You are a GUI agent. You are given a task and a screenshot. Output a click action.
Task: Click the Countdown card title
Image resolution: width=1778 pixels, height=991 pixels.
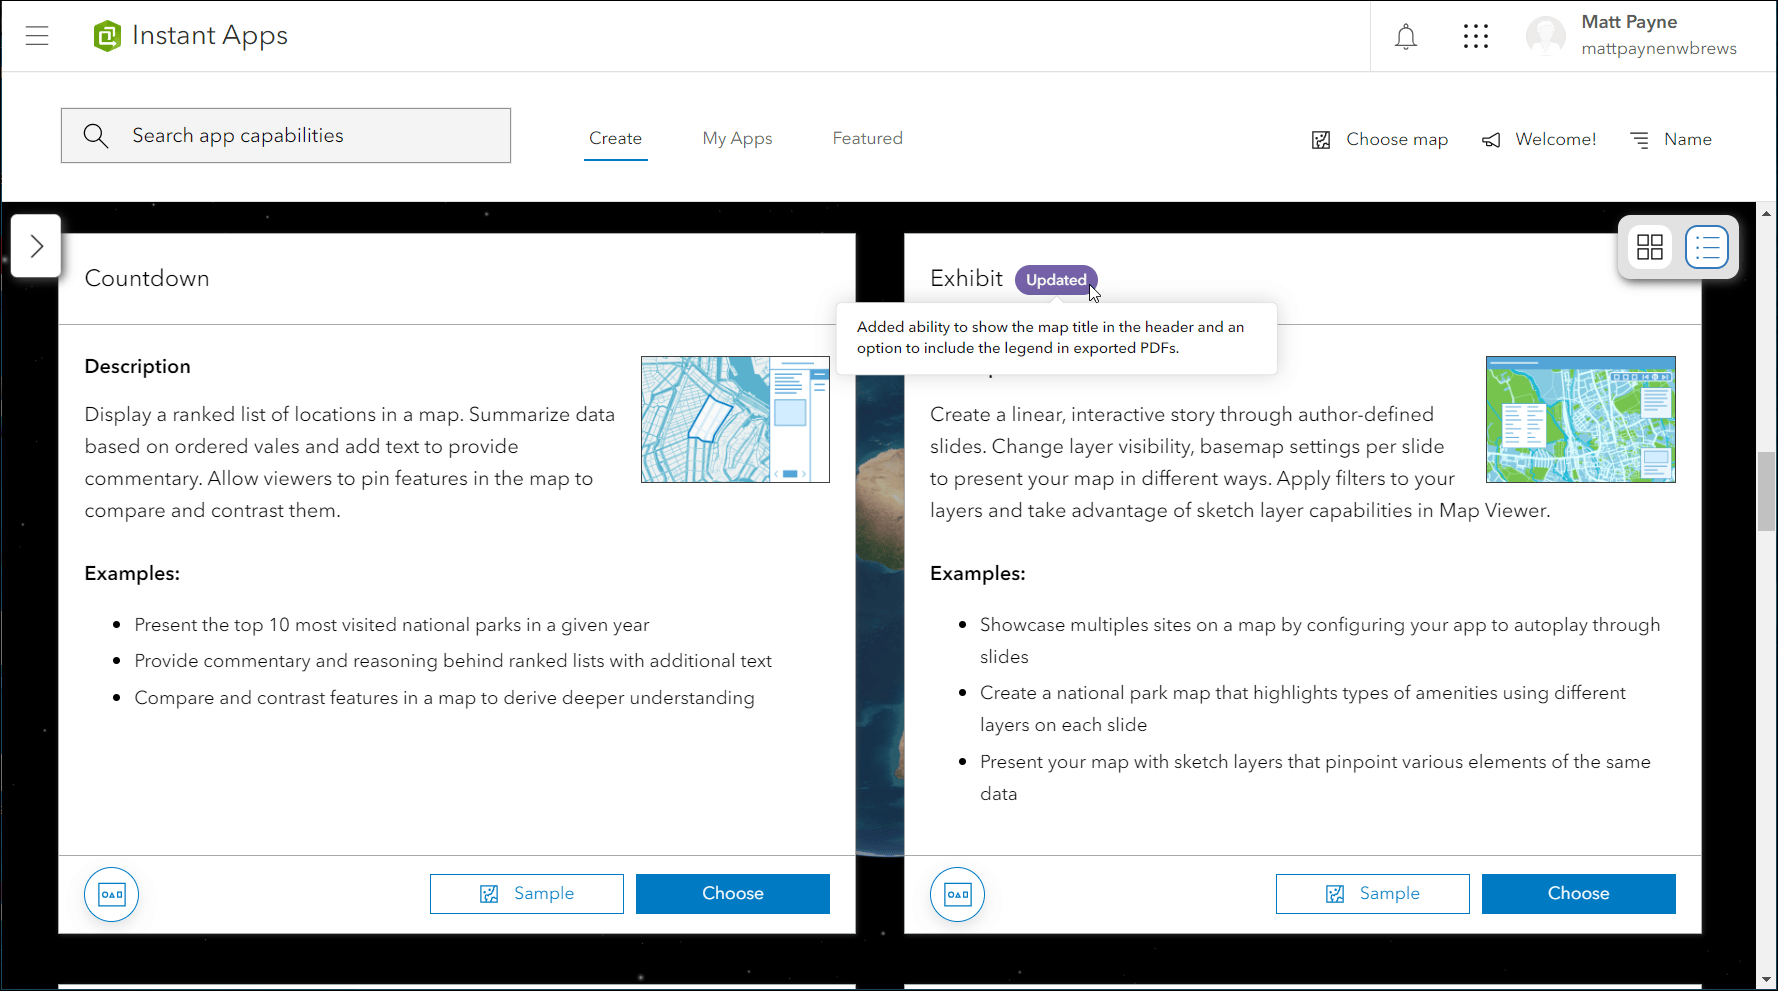point(147,279)
